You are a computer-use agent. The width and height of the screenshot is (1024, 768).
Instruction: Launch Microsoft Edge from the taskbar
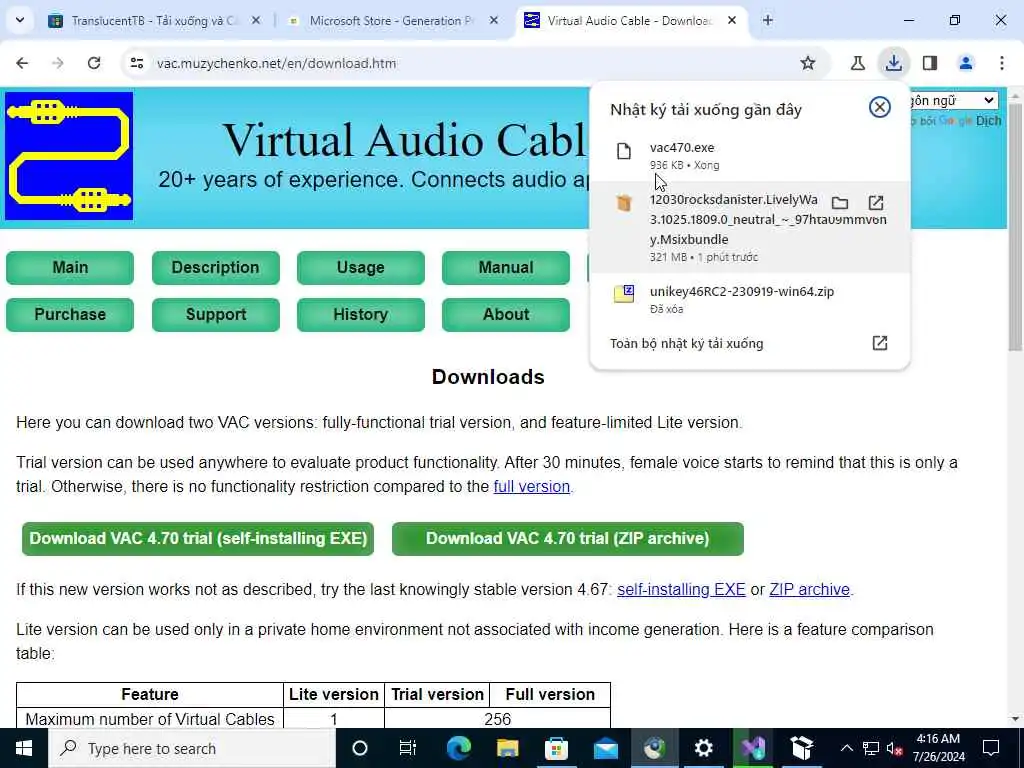coord(459,748)
